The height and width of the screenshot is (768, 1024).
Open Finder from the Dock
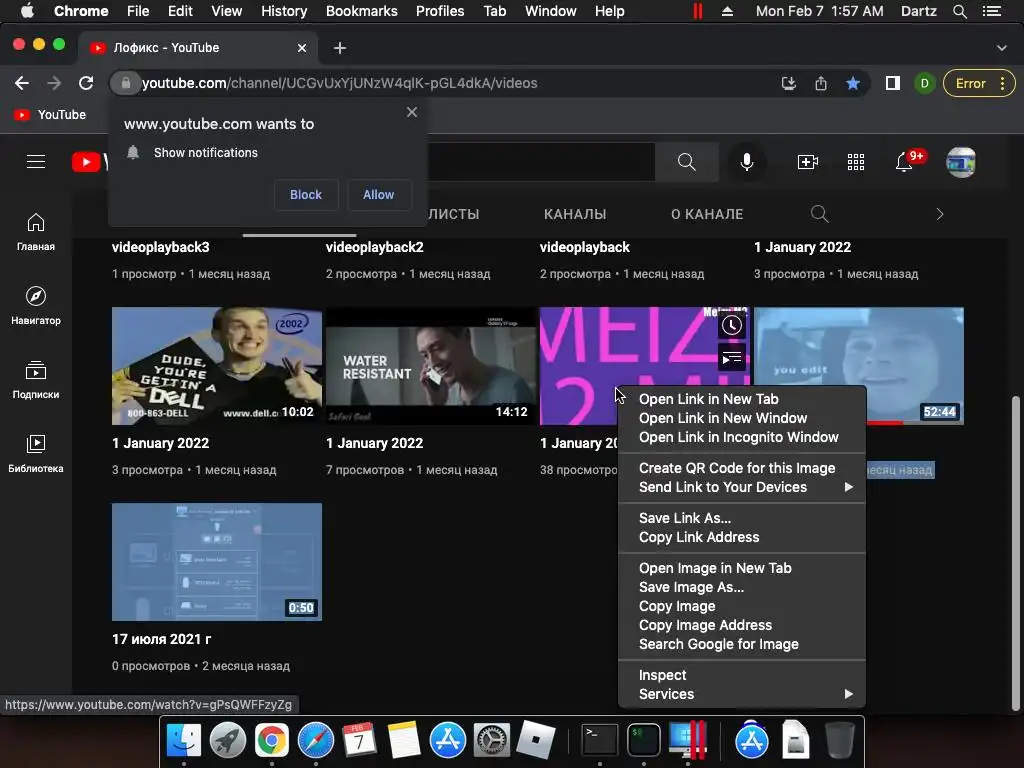[x=184, y=740]
